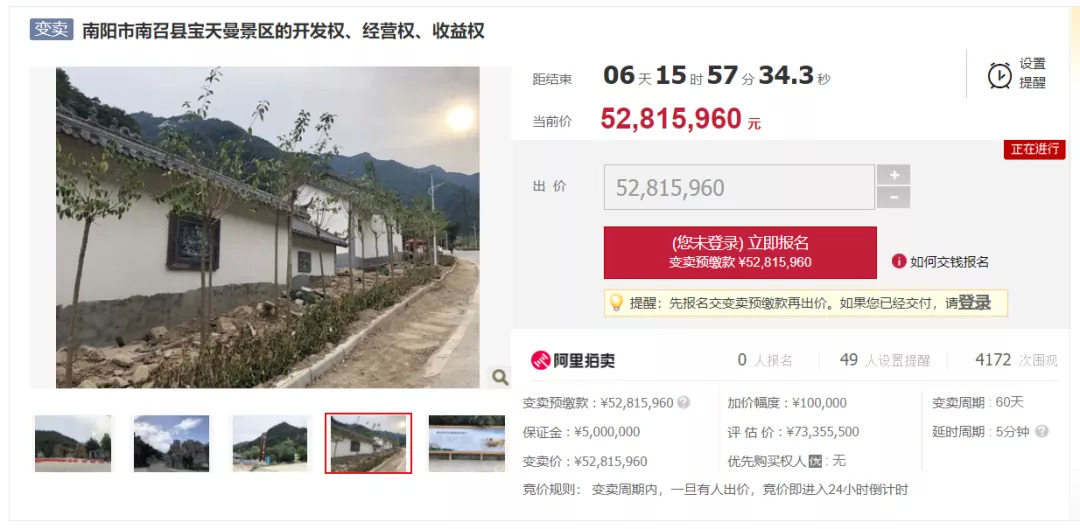Image resolution: width=1080 pixels, height=529 pixels.
Task: Click the main white-wall building photo
Action: click(268, 227)
